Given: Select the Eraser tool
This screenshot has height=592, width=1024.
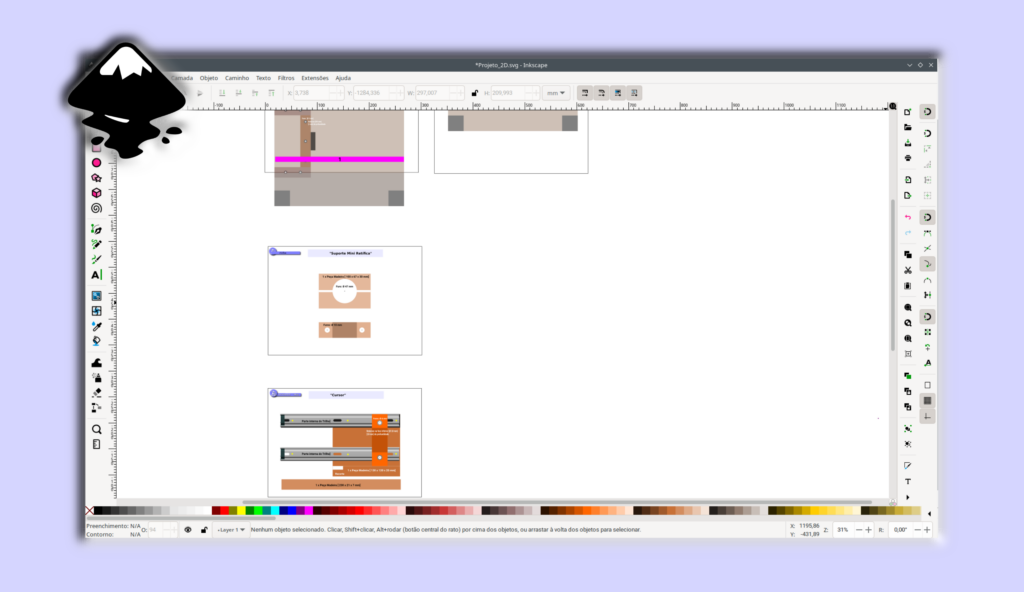Looking at the screenshot, I should click(97, 393).
